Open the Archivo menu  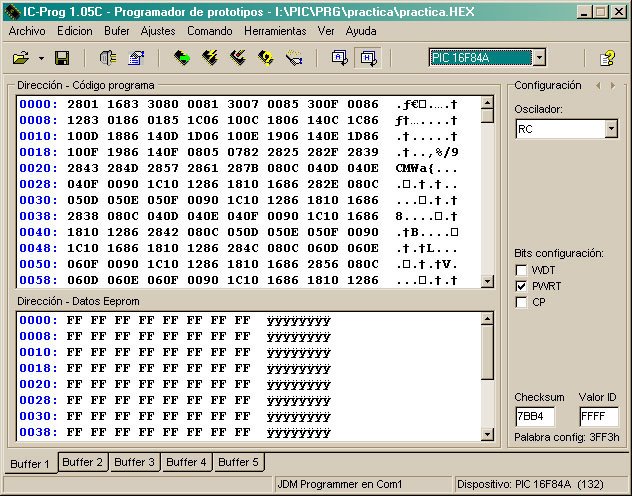(27, 31)
